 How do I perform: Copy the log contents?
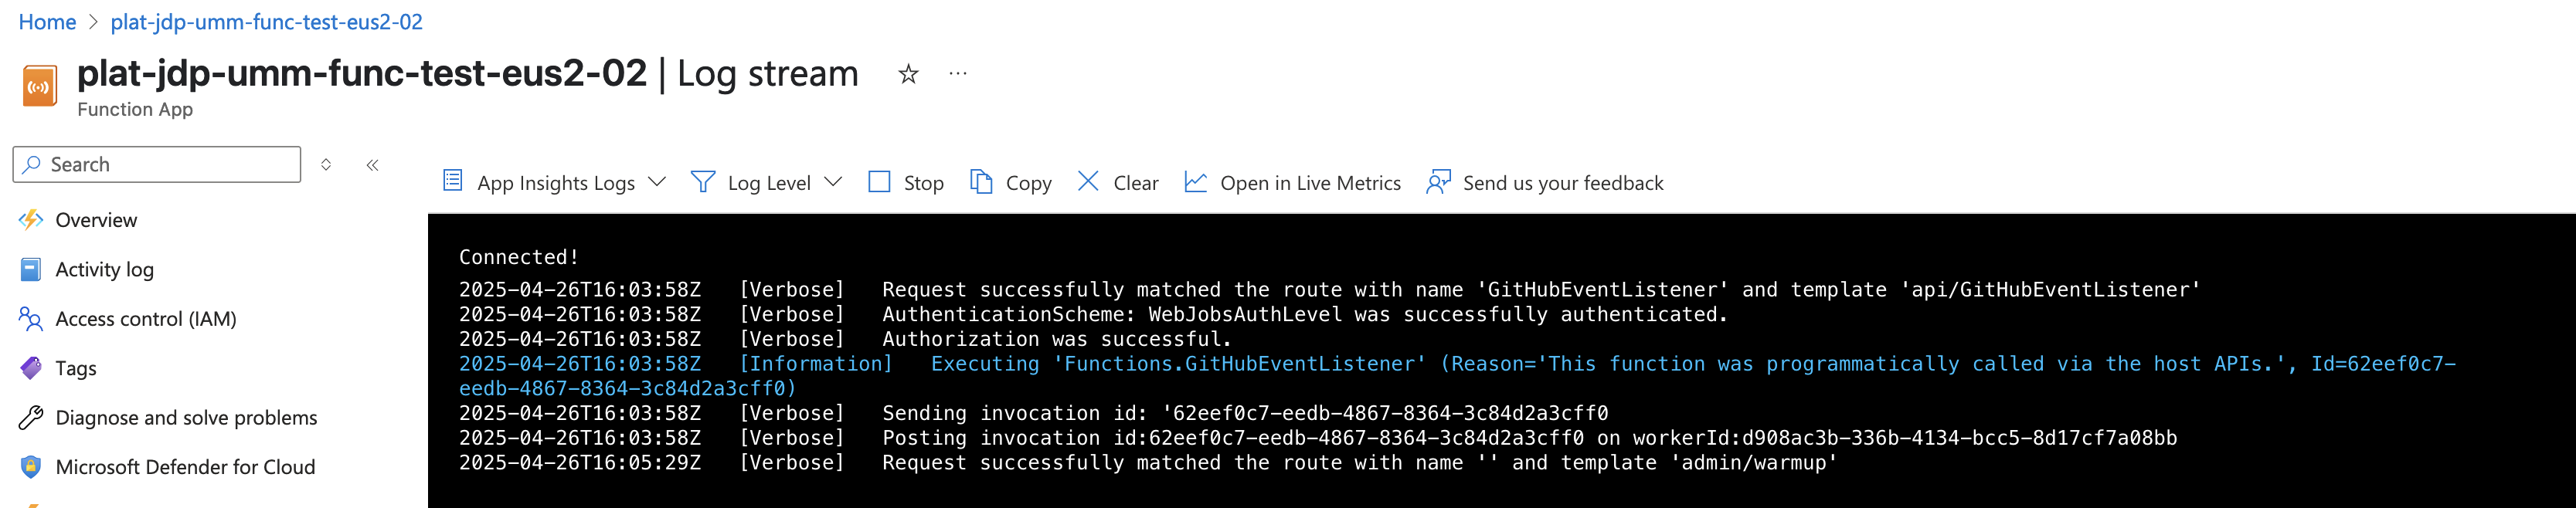(1011, 182)
